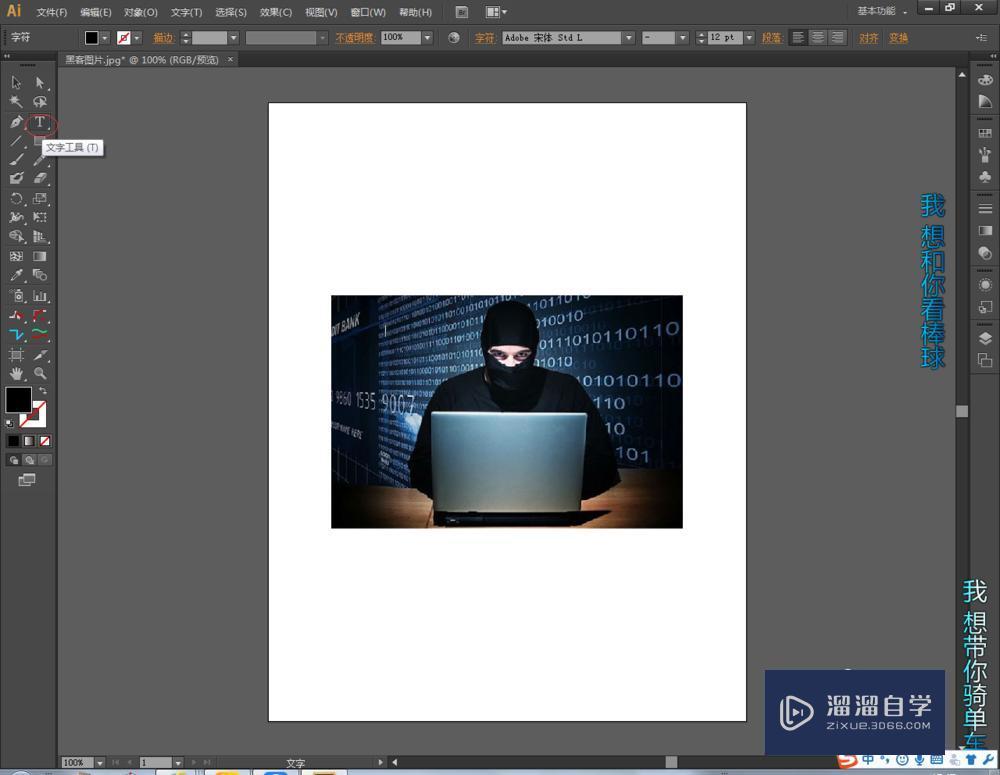Select the Slice tool

(40, 355)
